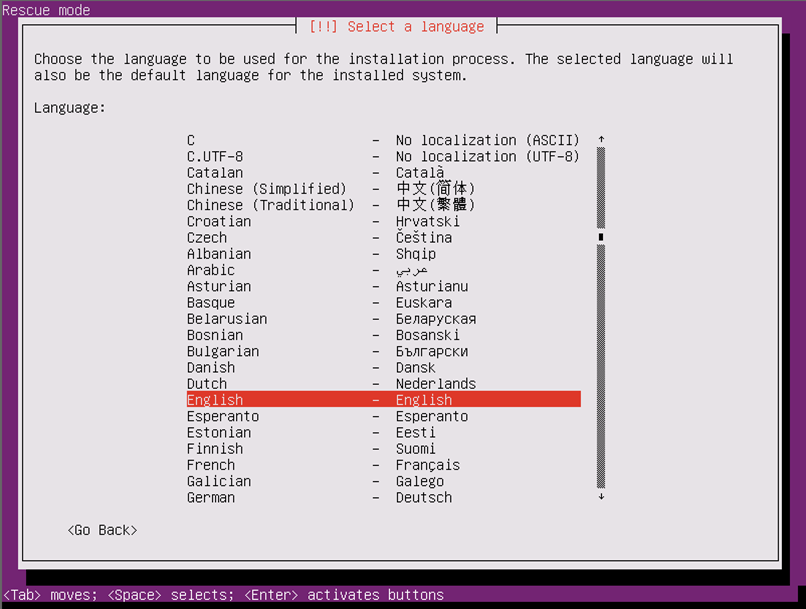Pick Chinese (Simplified) language option
This screenshot has width=806, height=609.
click(383, 189)
